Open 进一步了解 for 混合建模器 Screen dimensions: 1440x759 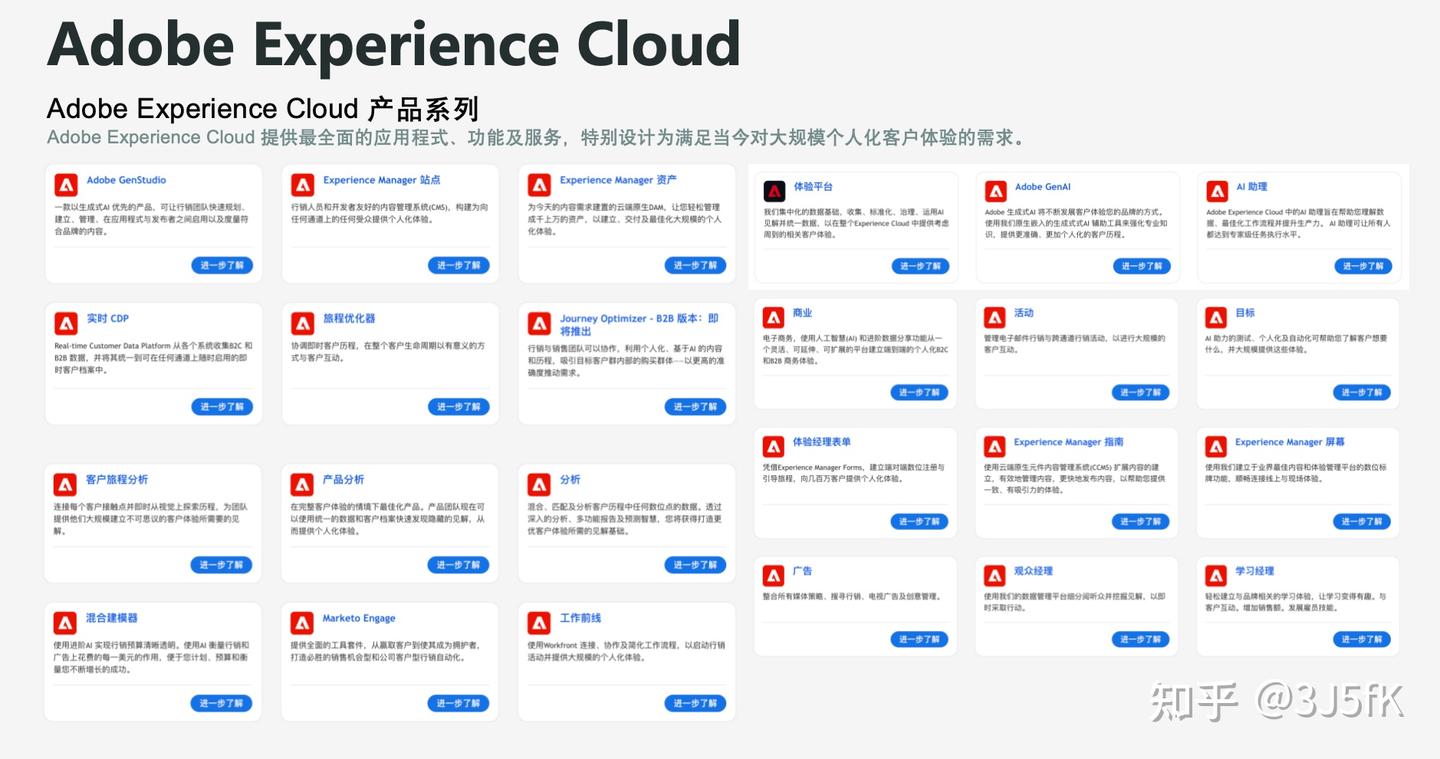click(x=222, y=703)
